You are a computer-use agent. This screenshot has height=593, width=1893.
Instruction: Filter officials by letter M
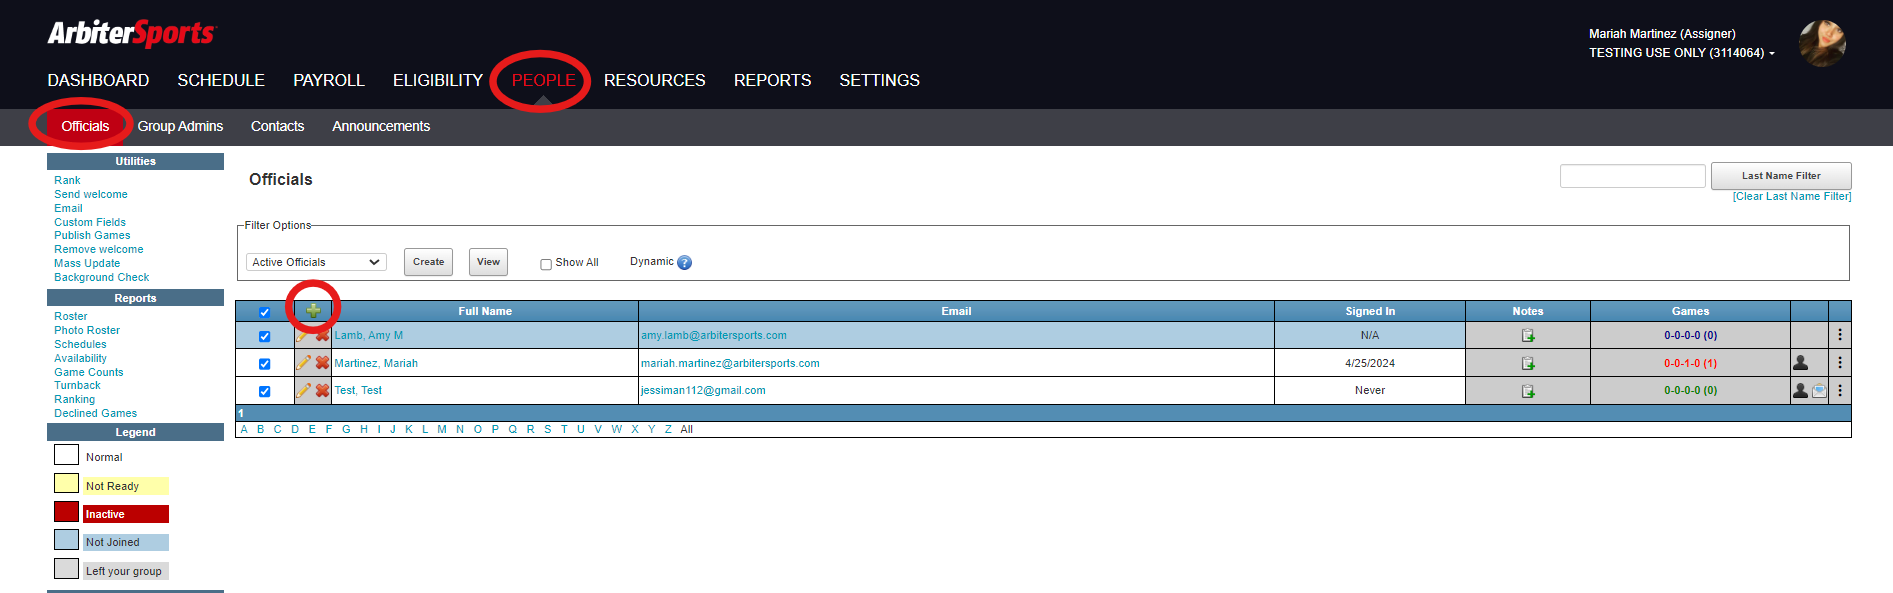(x=442, y=430)
